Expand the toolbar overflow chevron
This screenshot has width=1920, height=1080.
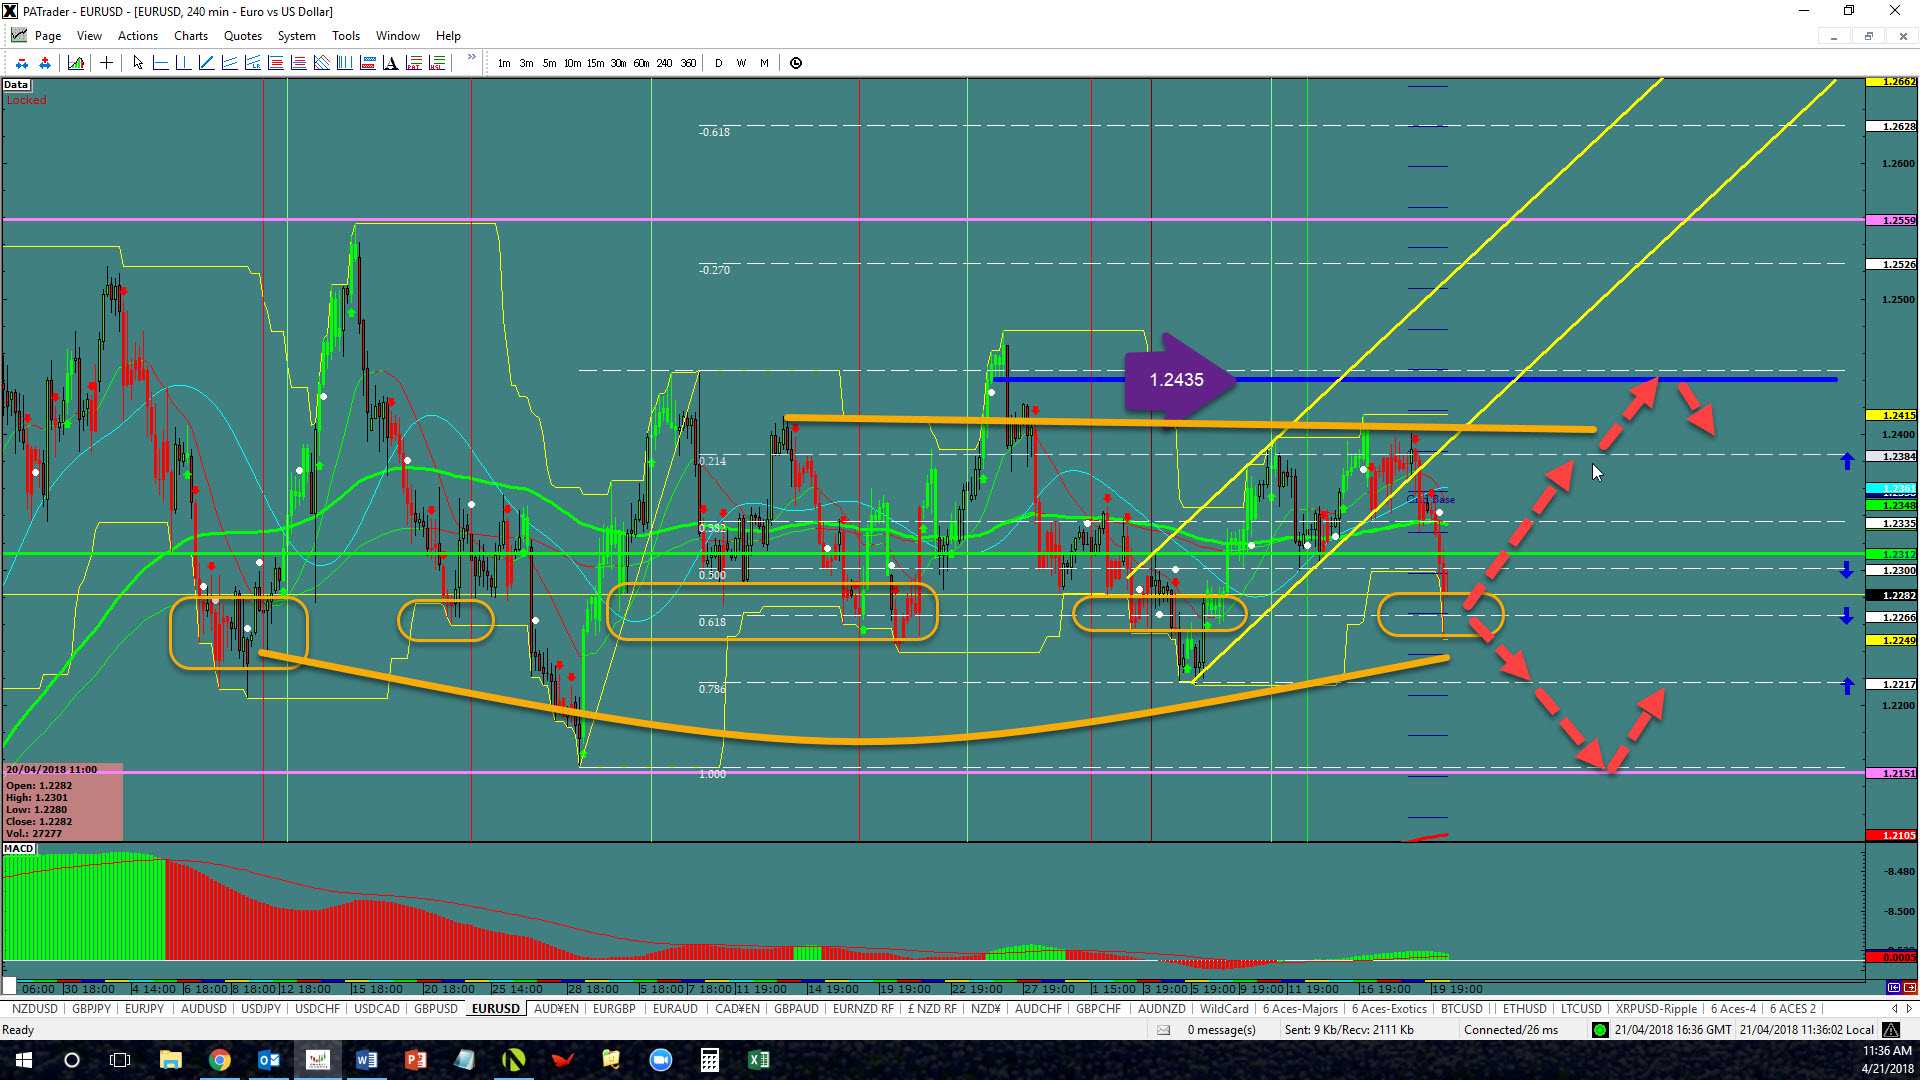[x=471, y=58]
